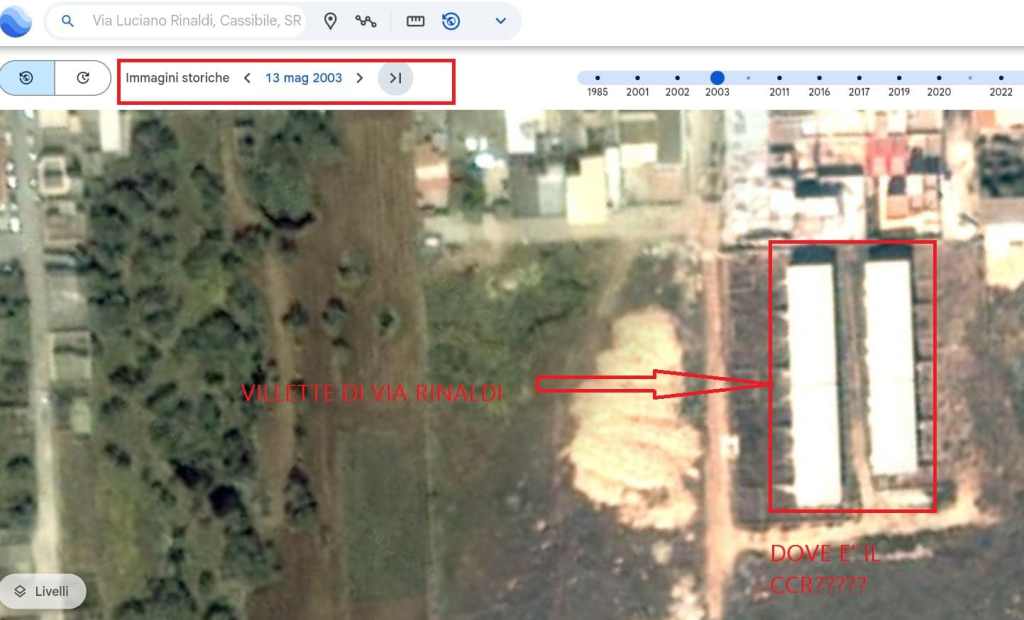Select 2022 imagery on timeline
The image size is (1024, 620).
point(1001,78)
